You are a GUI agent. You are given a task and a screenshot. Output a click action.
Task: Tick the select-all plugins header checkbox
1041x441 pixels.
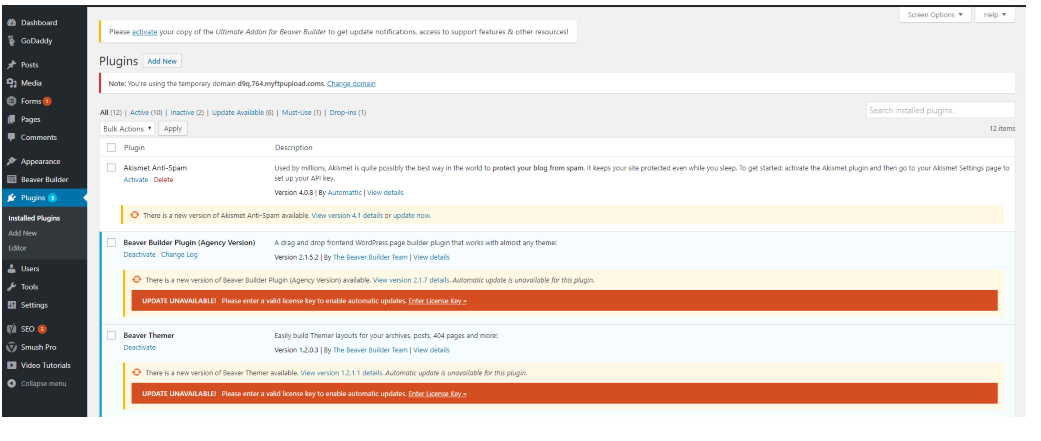[x=112, y=147]
